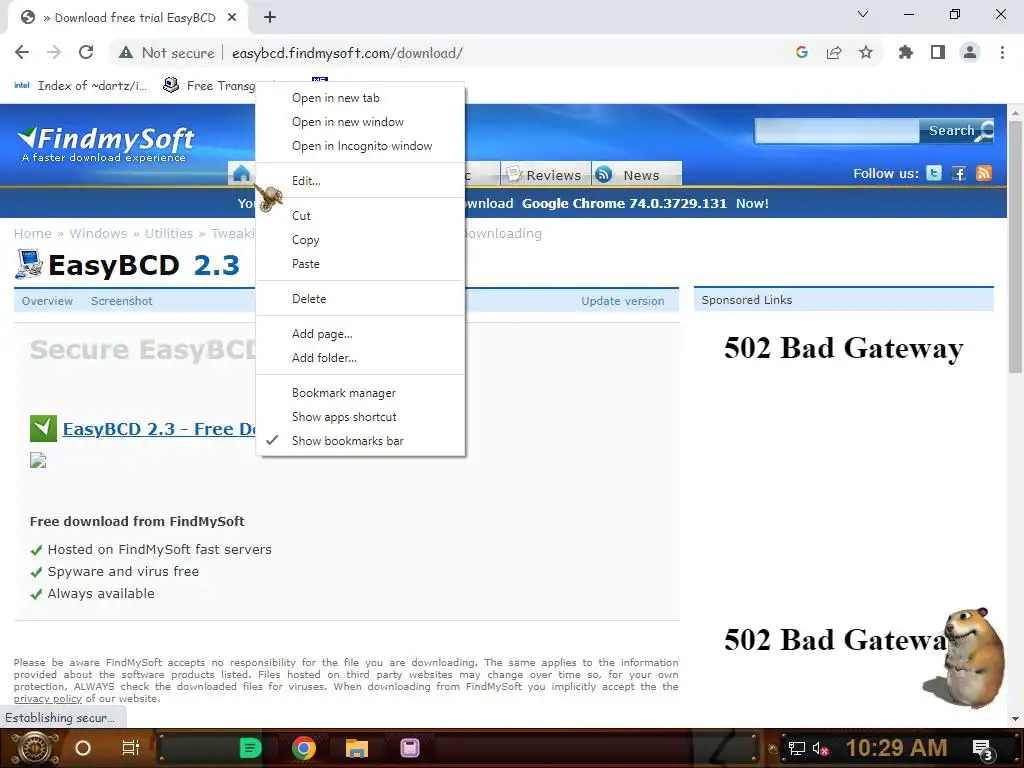Open the Not secure warning icon
Screen dimensions: 1024x768
coord(126,53)
